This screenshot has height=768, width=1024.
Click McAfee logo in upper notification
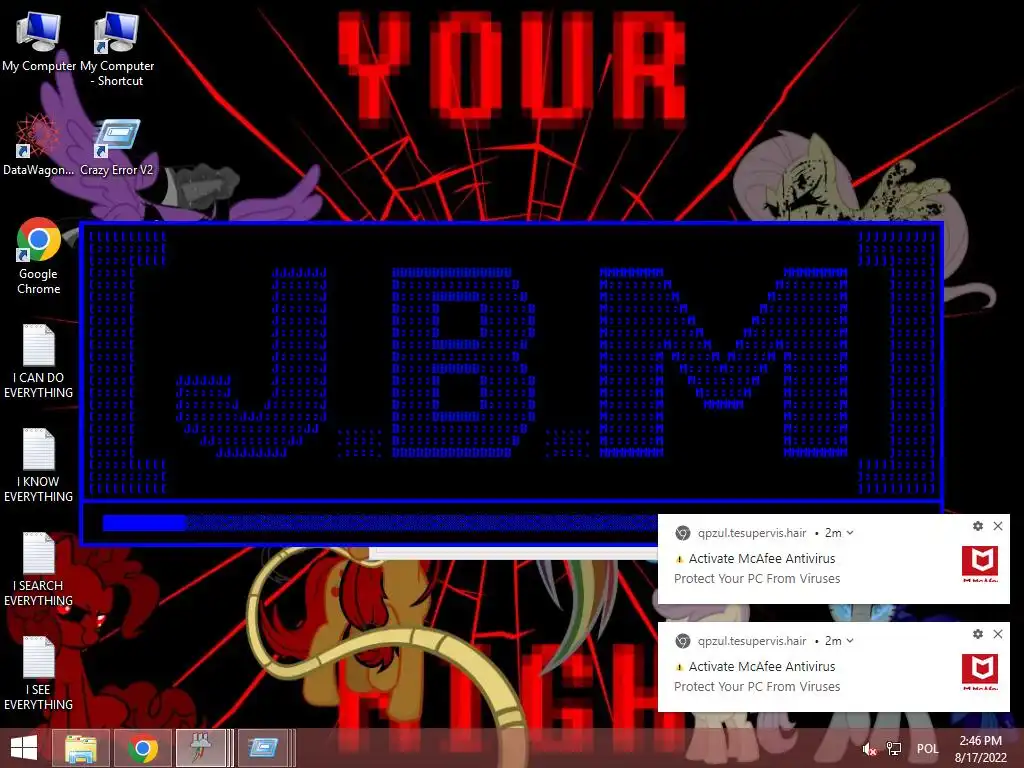point(980,564)
